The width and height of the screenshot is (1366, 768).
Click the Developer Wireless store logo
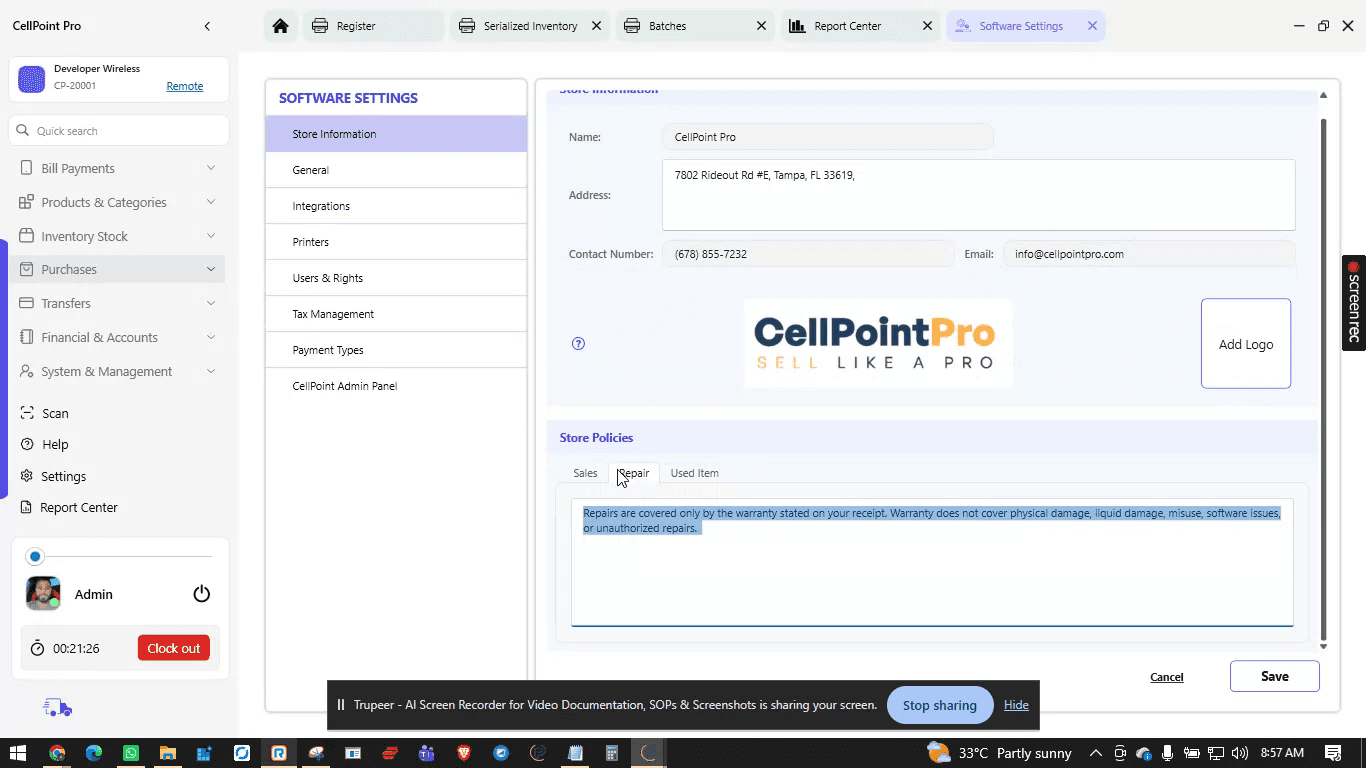(x=32, y=79)
